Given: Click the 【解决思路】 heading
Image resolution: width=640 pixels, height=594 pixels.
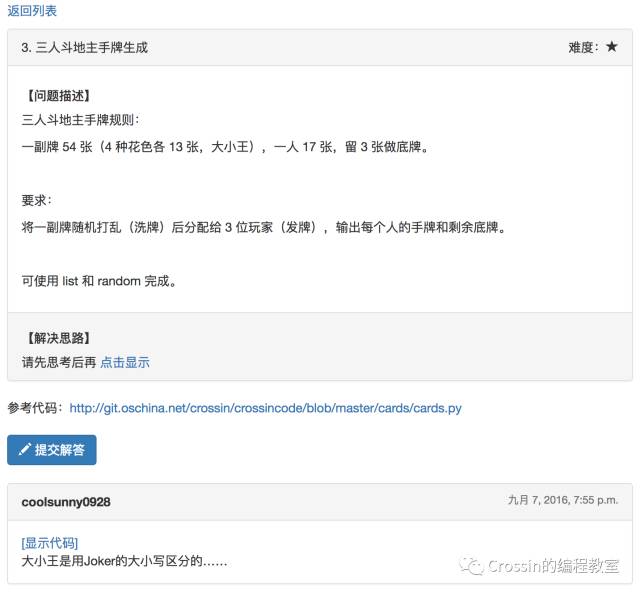Looking at the screenshot, I should pyautogui.click(x=56, y=338).
